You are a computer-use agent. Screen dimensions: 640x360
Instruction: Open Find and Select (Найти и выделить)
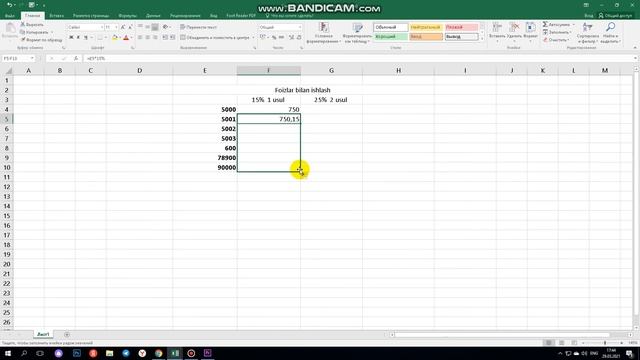click(x=610, y=33)
